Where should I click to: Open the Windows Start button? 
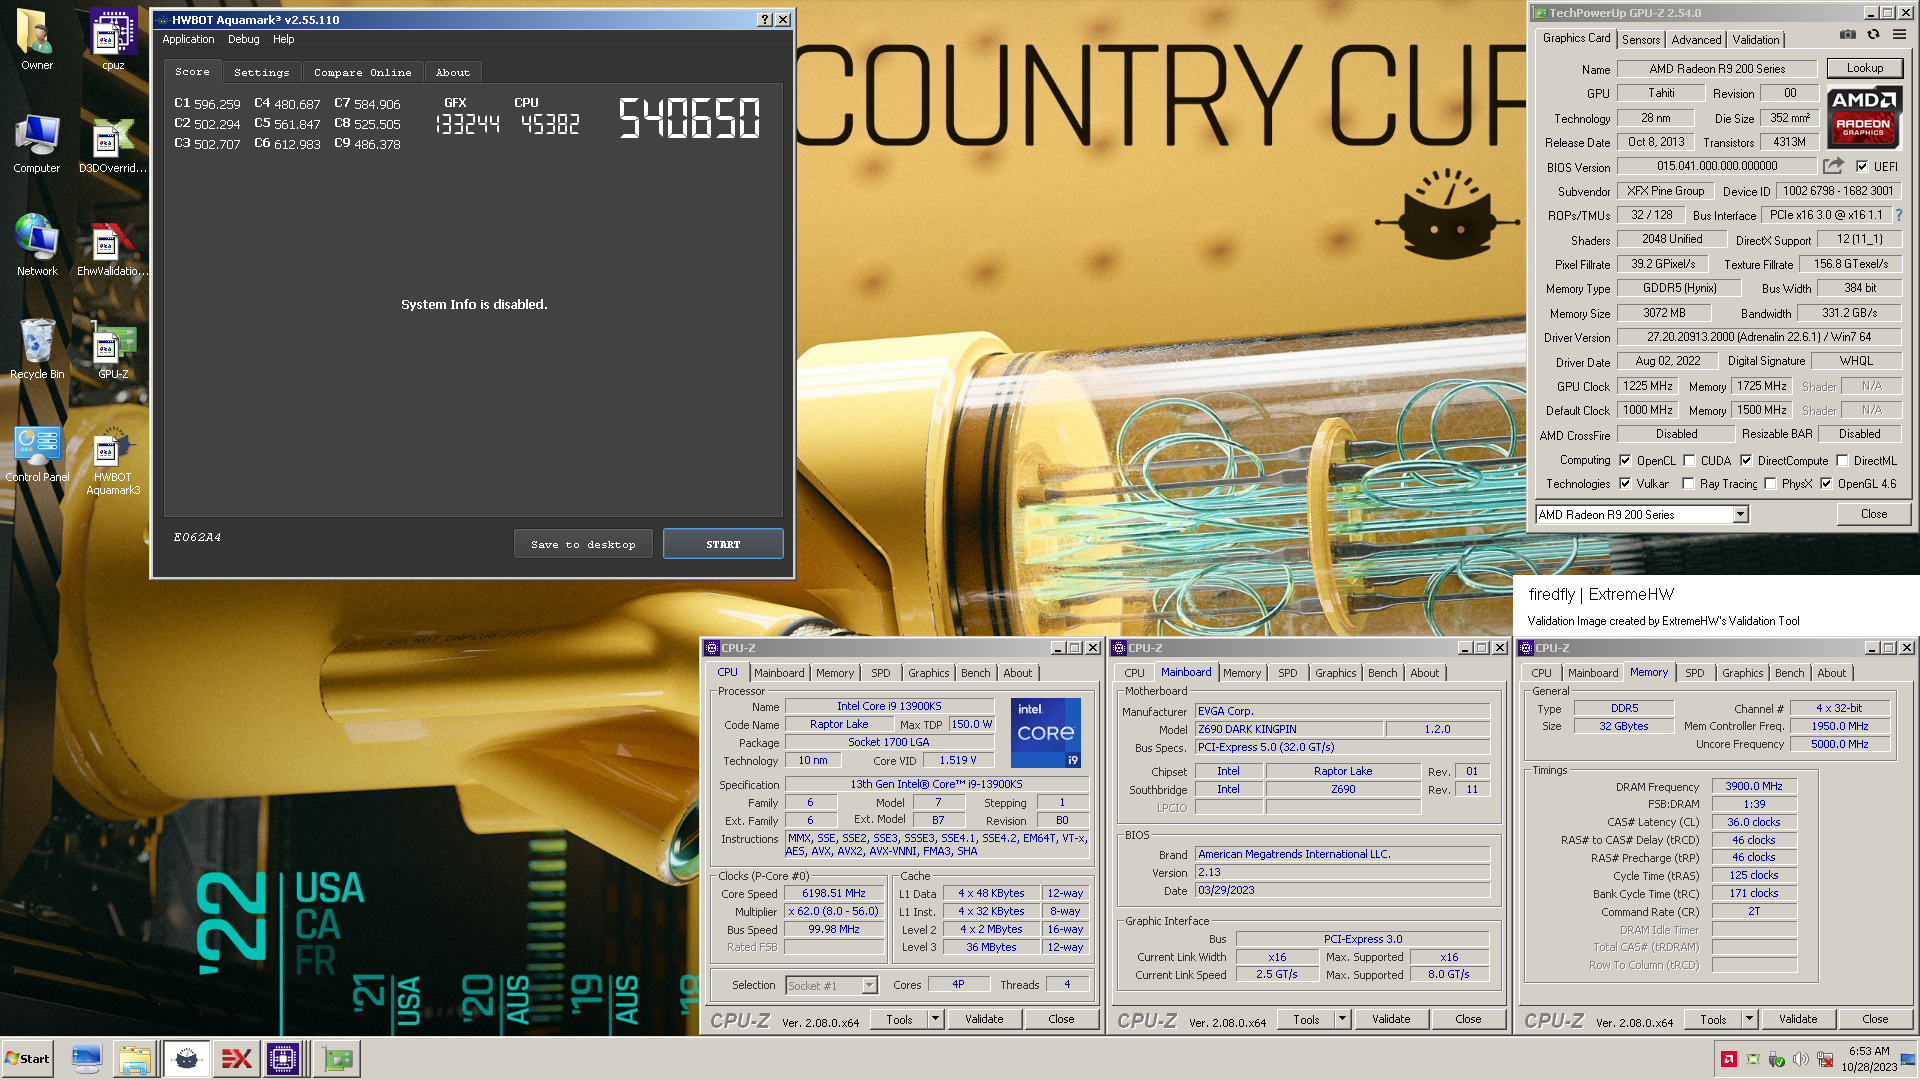tap(27, 1059)
